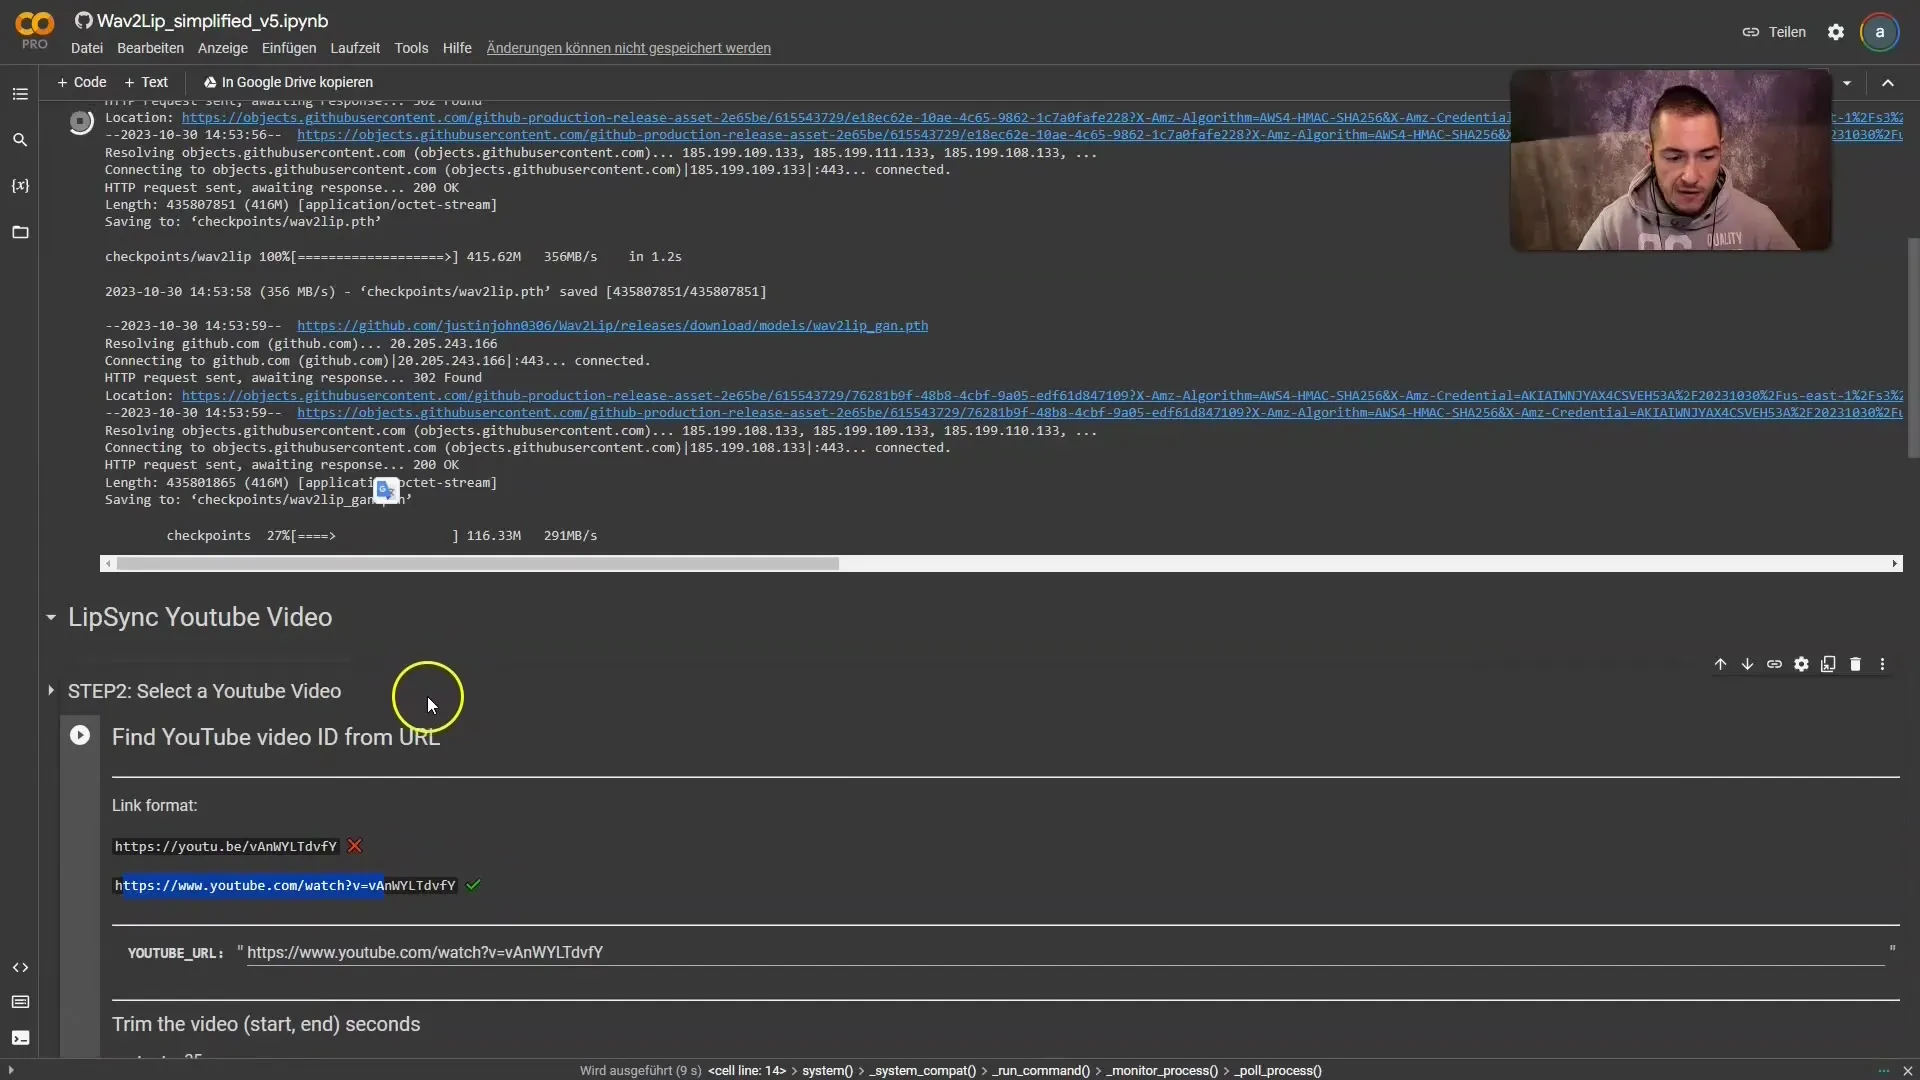The height and width of the screenshot is (1080, 1920).
Task: Click the file/Datei menu
Action: (87, 49)
